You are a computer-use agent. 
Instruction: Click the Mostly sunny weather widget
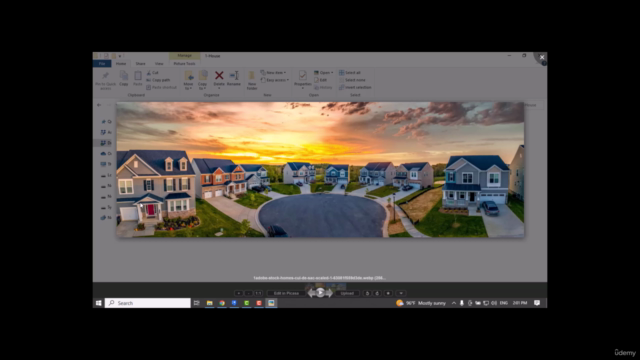[x=421, y=303]
